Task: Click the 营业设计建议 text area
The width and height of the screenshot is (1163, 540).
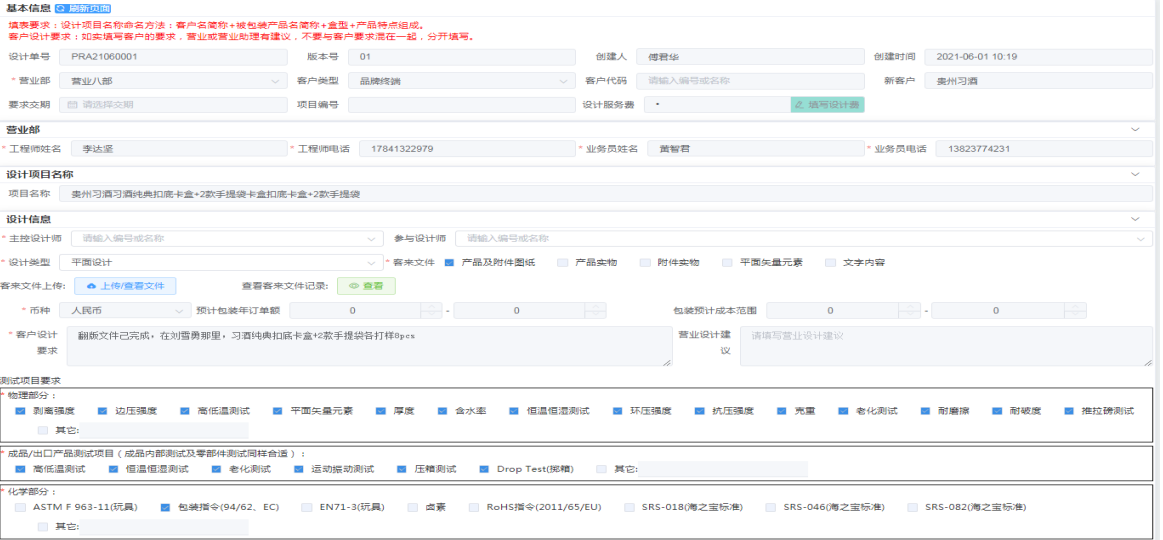Action: pyautogui.click(x=946, y=346)
